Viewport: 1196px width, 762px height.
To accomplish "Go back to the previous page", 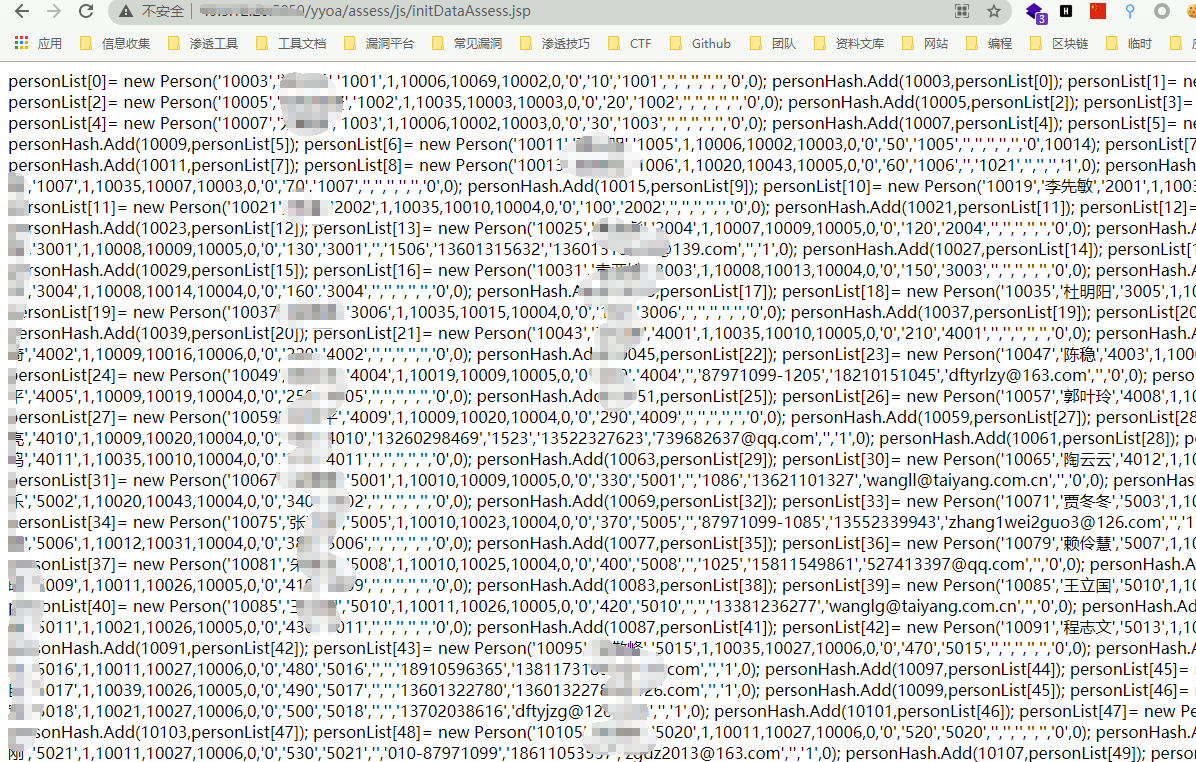I will tap(21, 12).
